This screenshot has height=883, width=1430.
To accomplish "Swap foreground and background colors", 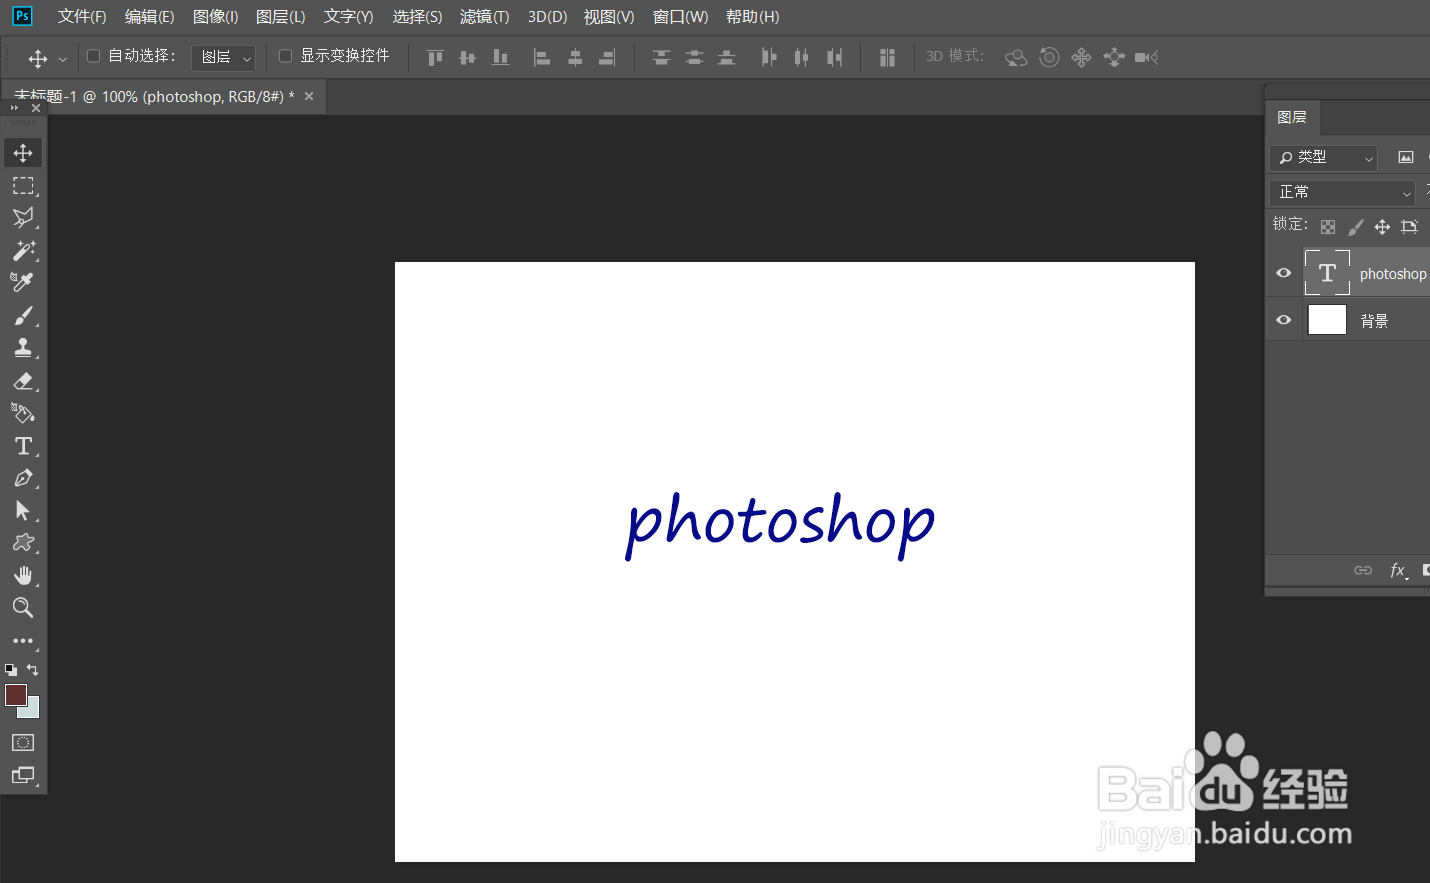I will pos(33,670).
